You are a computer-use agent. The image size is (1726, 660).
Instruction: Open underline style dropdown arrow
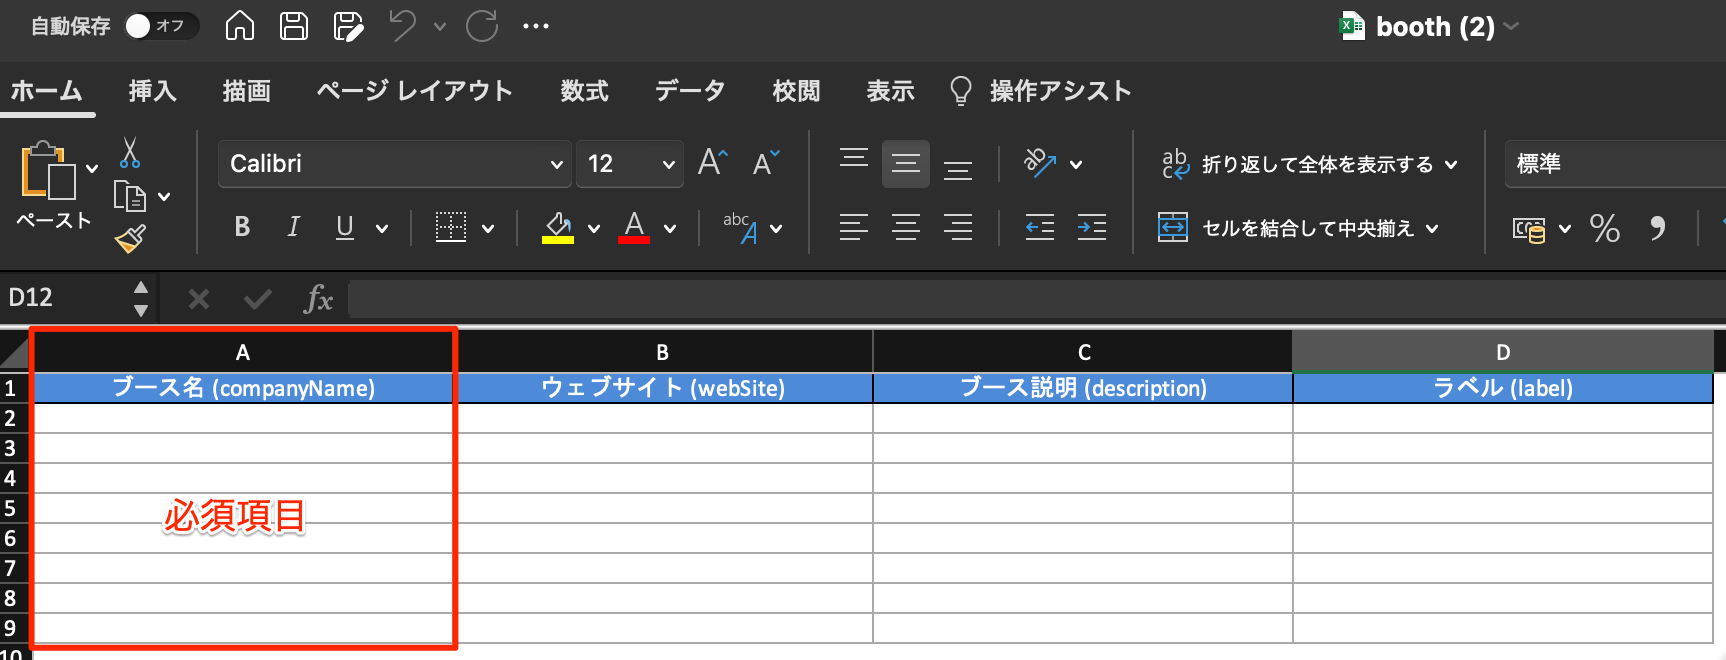click(x=382, y=229)
